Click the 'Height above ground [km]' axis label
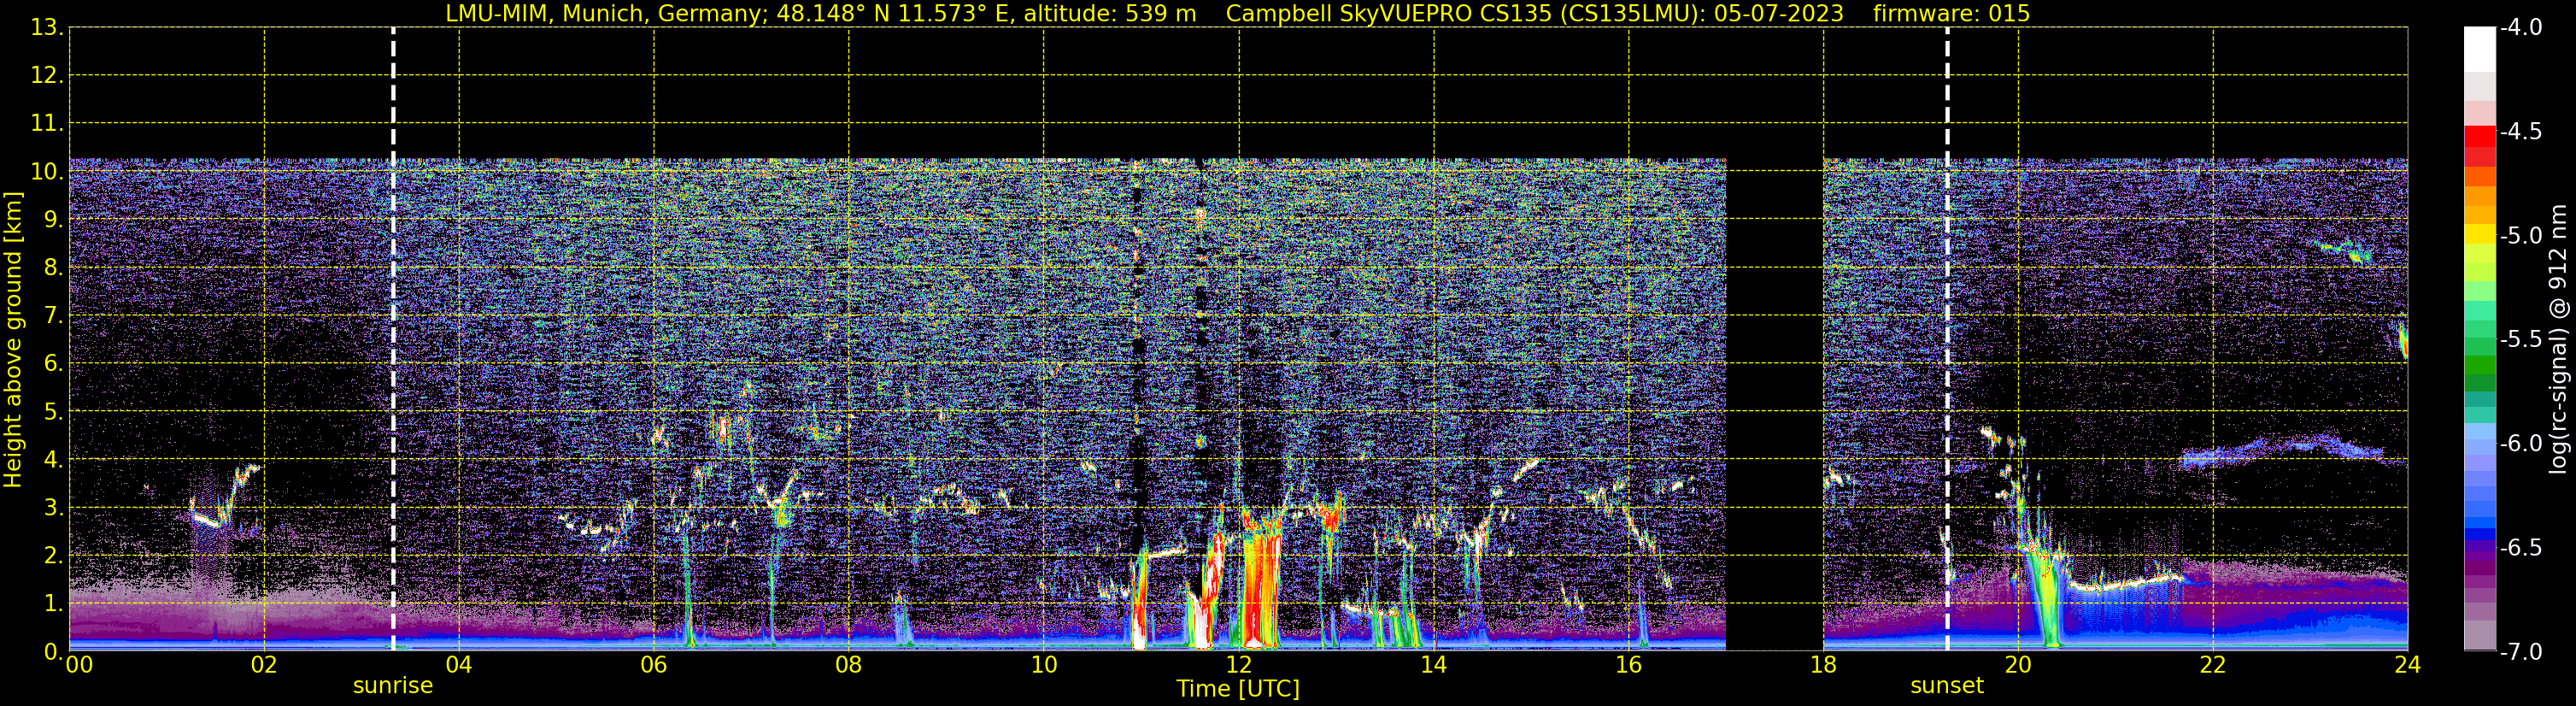The width and height of the screenshot is (2576, 706). 13,340
